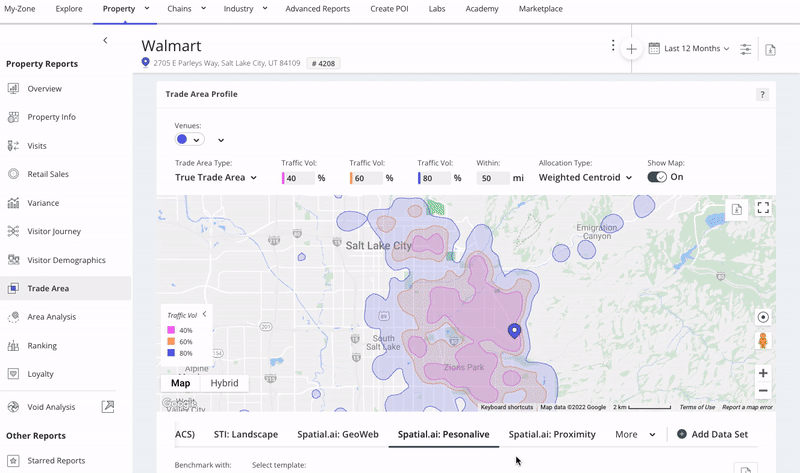Edit the 60 percent Traffic Vol field
This screenshot has width=800, height=473.
point(367,178)
